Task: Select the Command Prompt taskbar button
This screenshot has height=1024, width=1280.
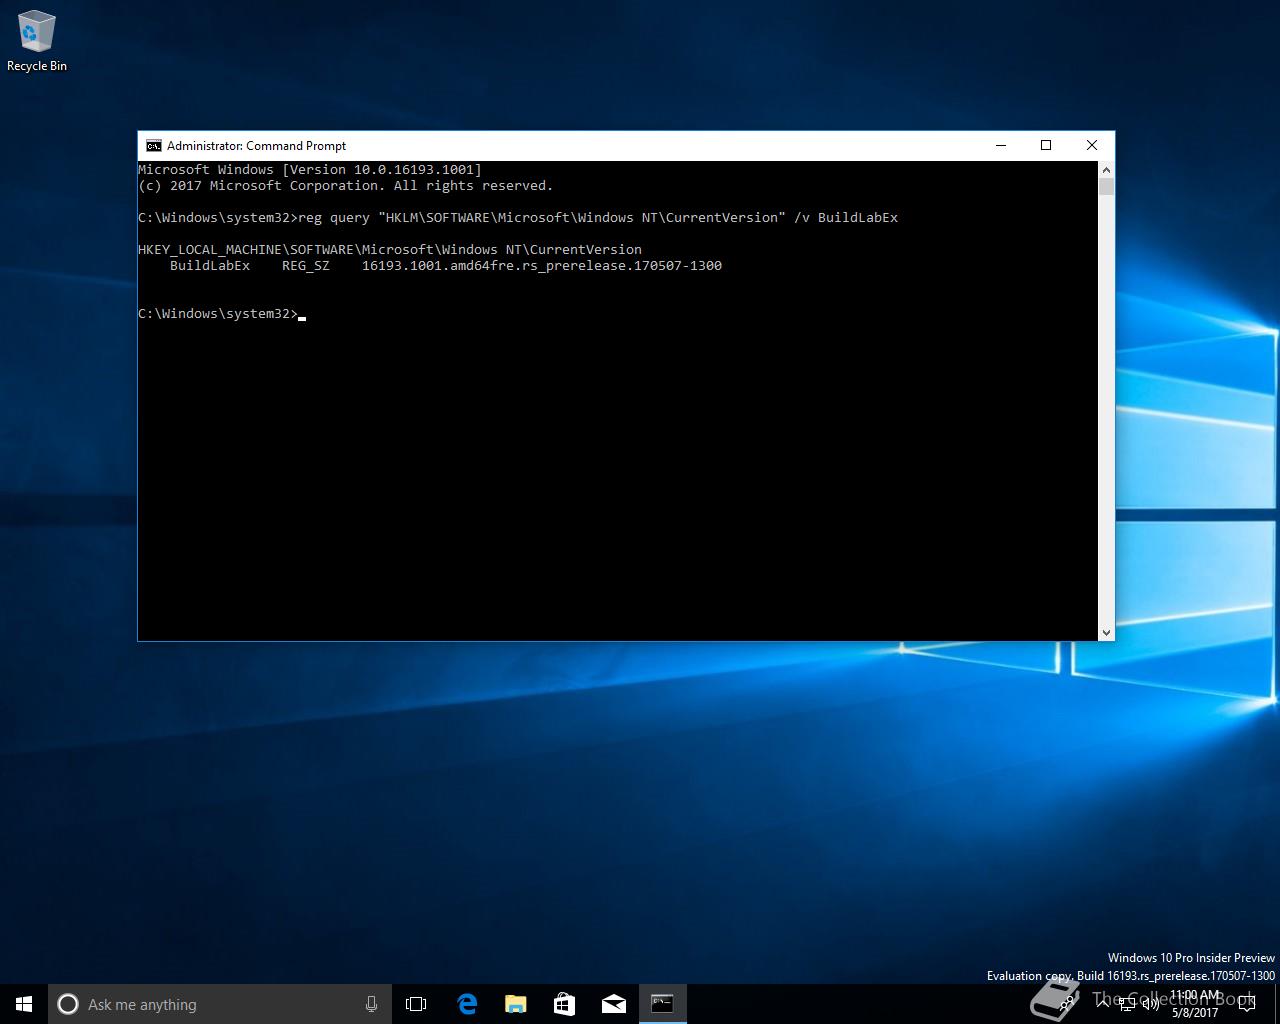Action: pyautogui.click(x=662, y=1004)
